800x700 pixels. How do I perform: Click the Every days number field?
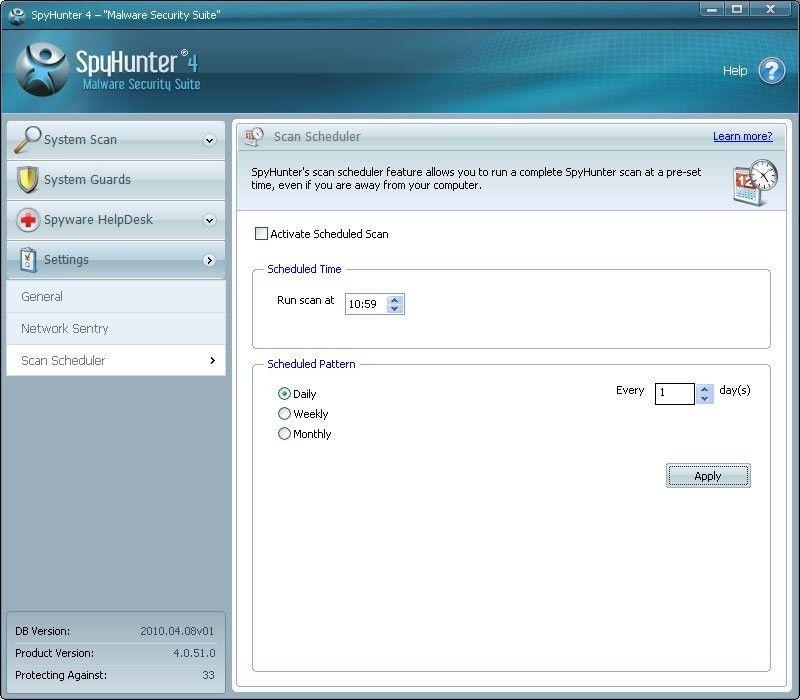[674, 393]
